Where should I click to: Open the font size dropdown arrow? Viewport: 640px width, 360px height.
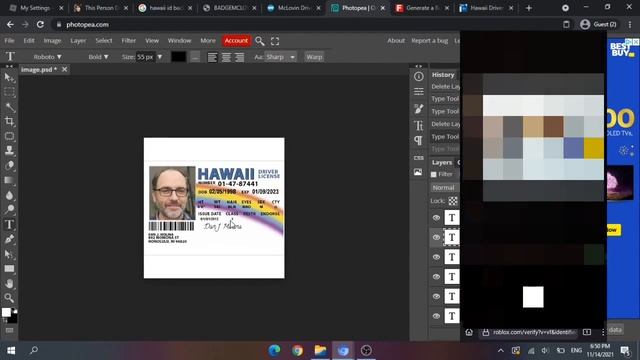coord(160,57)
